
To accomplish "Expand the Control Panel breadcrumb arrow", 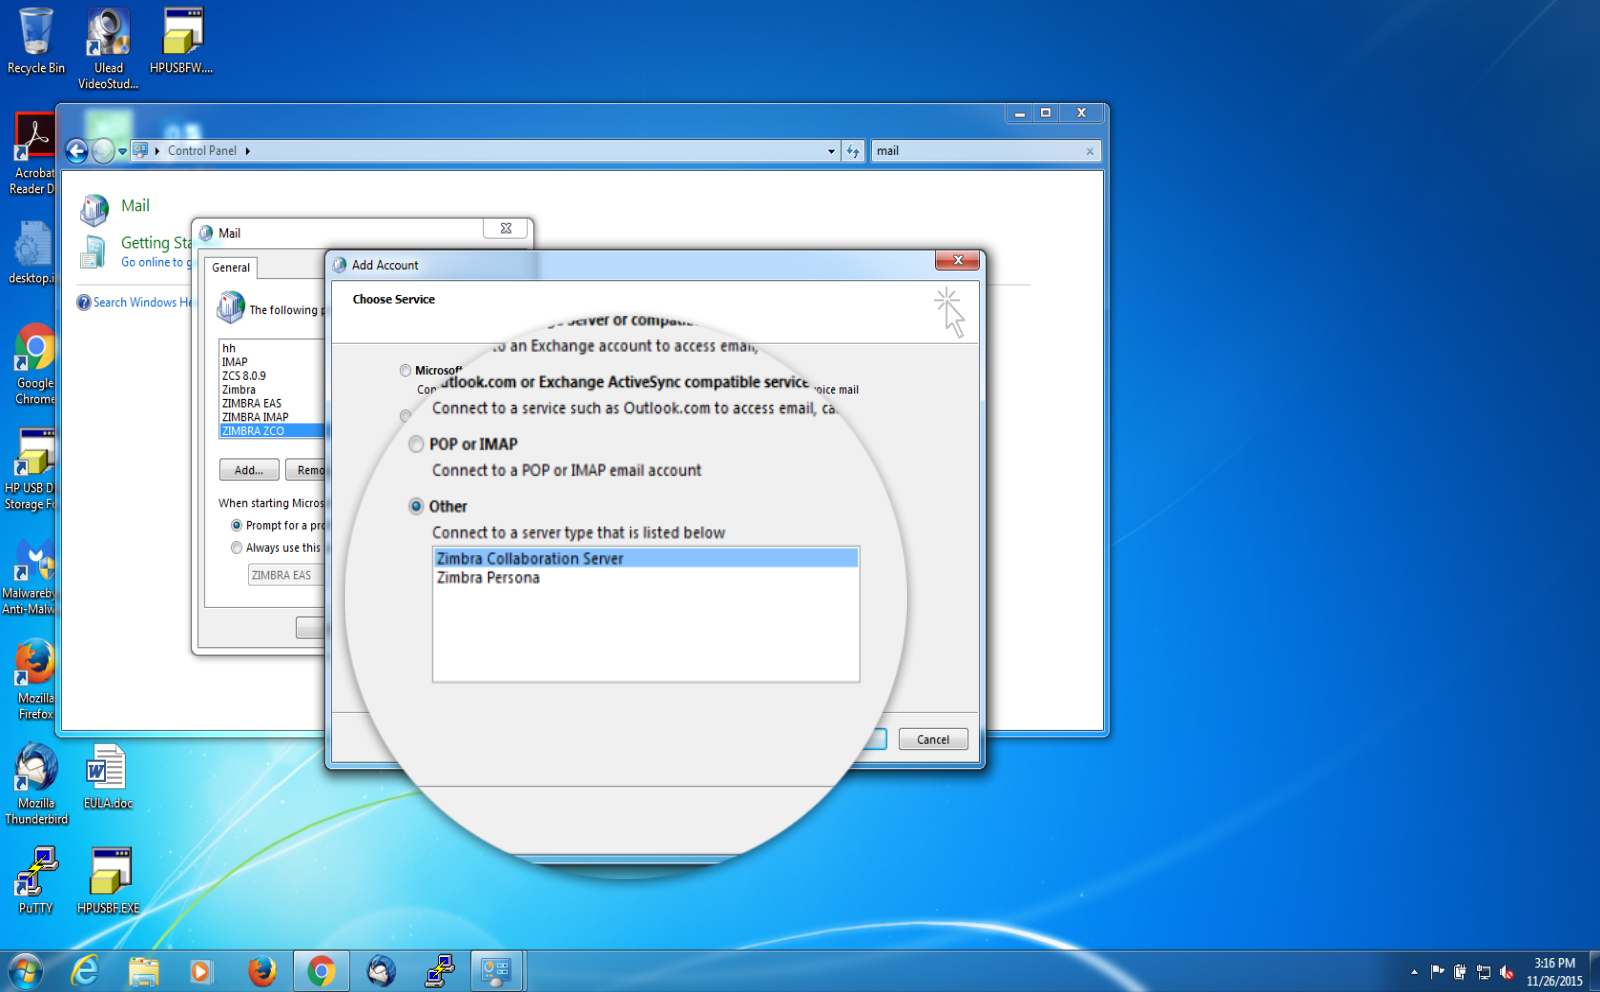I will pos(248,151).
